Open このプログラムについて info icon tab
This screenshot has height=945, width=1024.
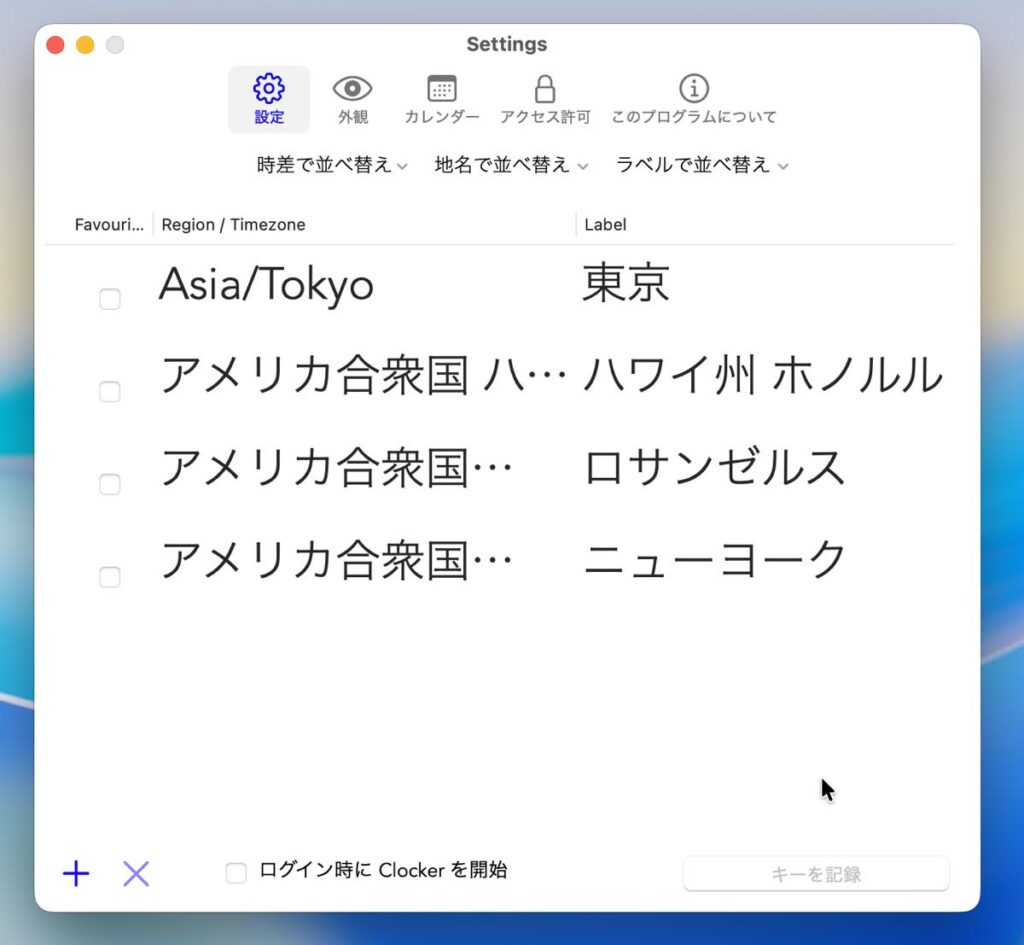pos(694,99)
